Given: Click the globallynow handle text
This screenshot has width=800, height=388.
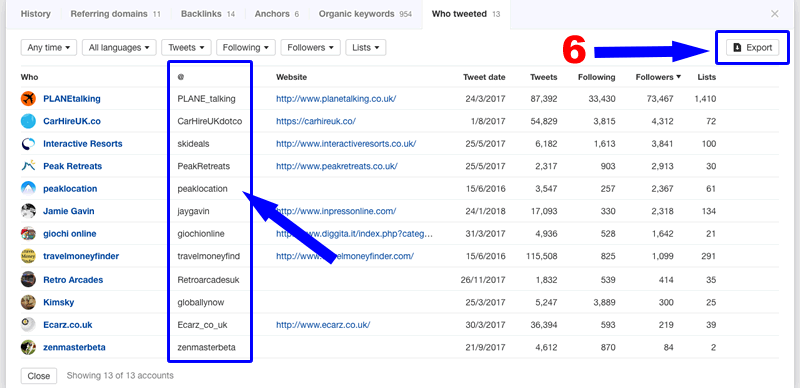Looking at the screenshot, I should click(x=201, y=302).
